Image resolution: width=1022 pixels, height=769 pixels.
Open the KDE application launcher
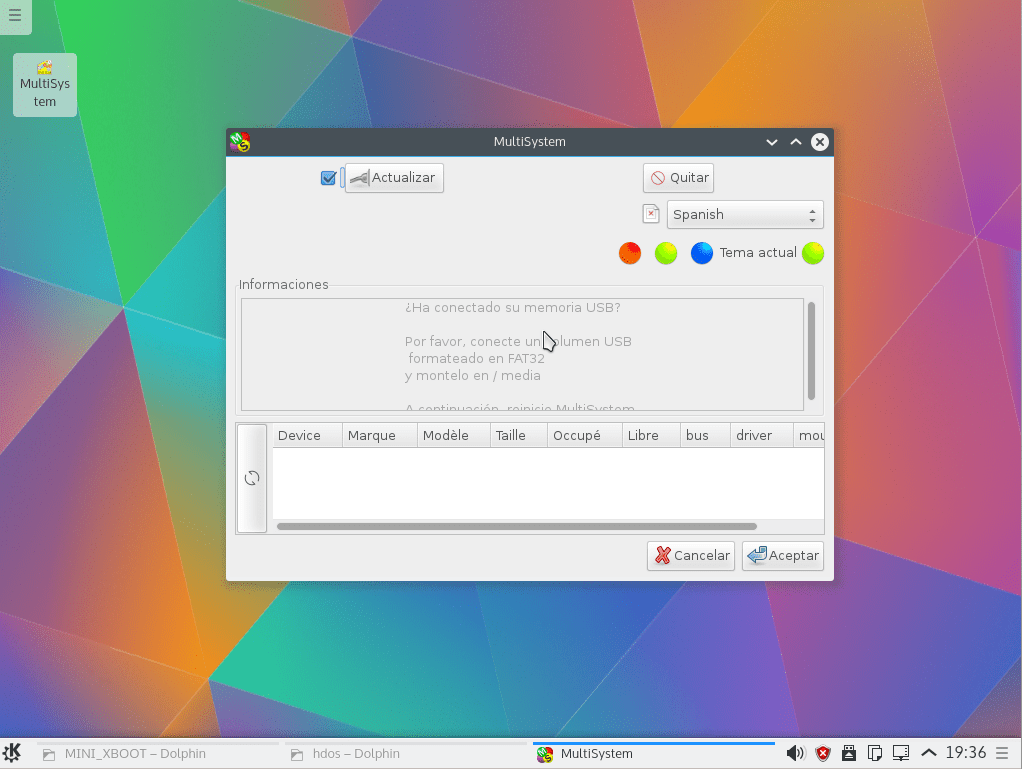pos(12,753)
